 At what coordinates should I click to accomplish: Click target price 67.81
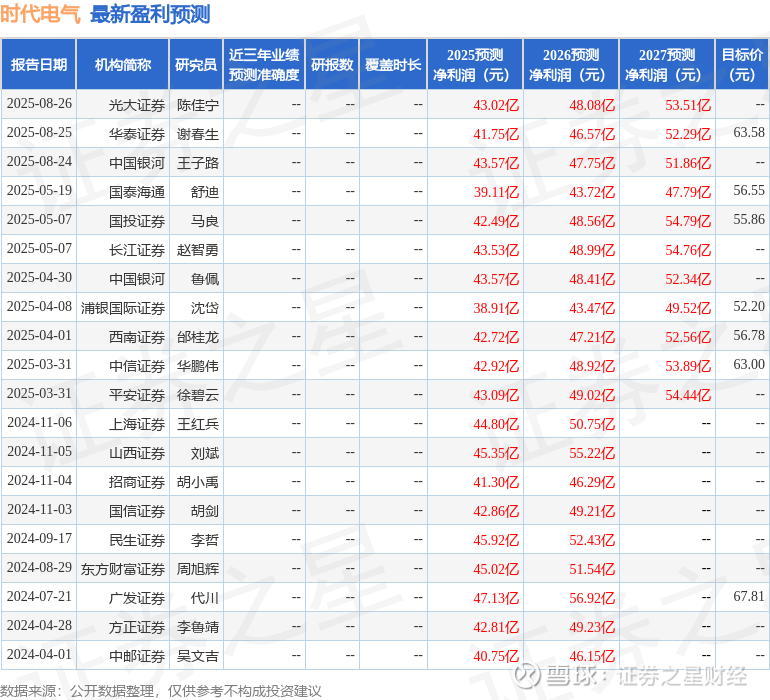(x=749, y=596)
